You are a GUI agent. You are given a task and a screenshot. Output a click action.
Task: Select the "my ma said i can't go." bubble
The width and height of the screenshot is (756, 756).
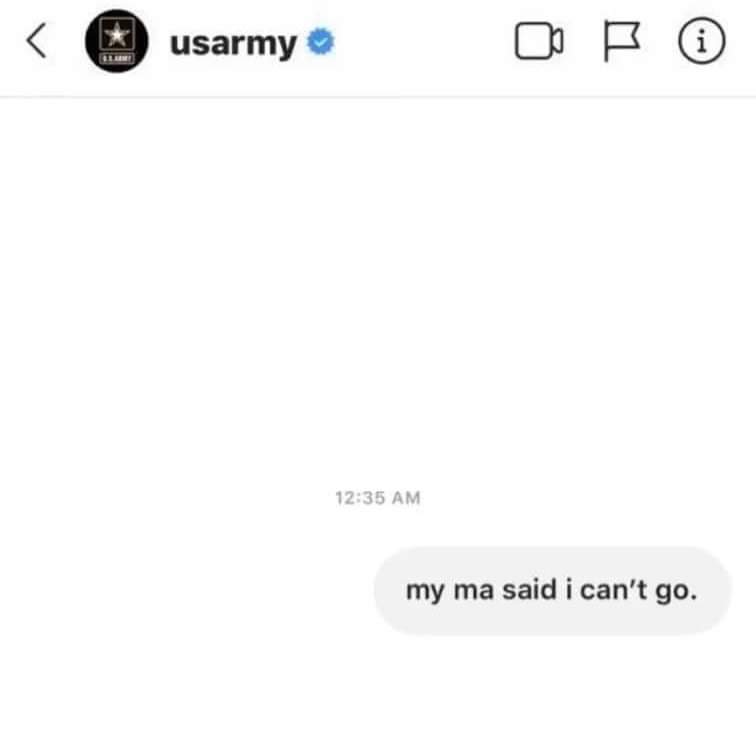coord(553,591)
